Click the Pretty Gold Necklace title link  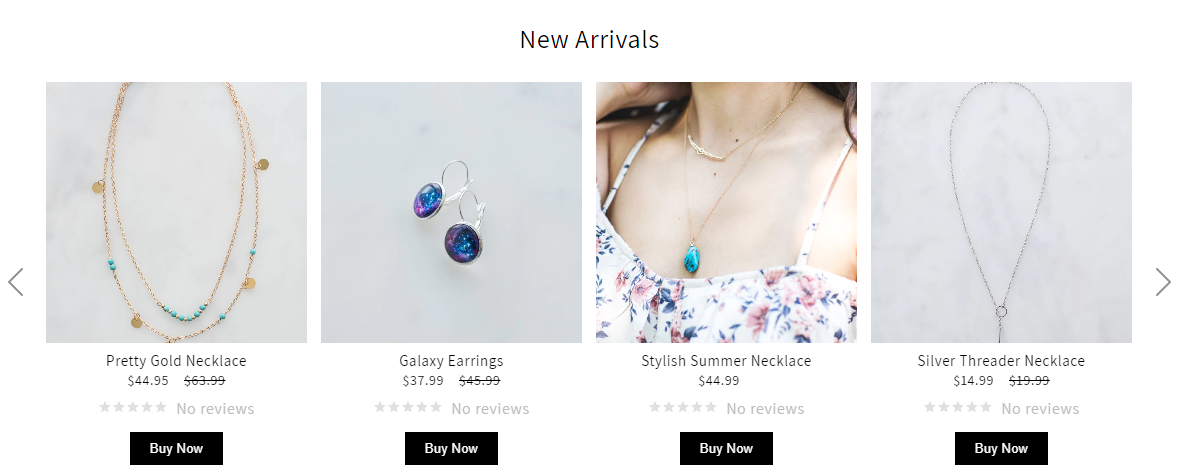tap(176, 361)
